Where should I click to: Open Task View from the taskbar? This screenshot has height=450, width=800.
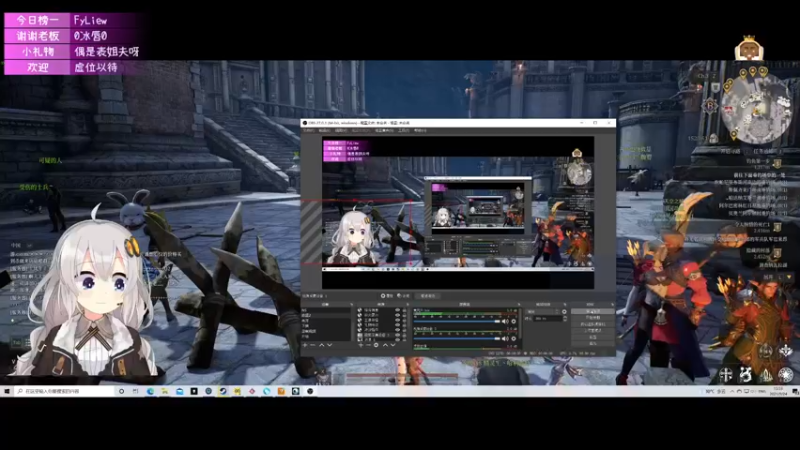tap(135, 391)
